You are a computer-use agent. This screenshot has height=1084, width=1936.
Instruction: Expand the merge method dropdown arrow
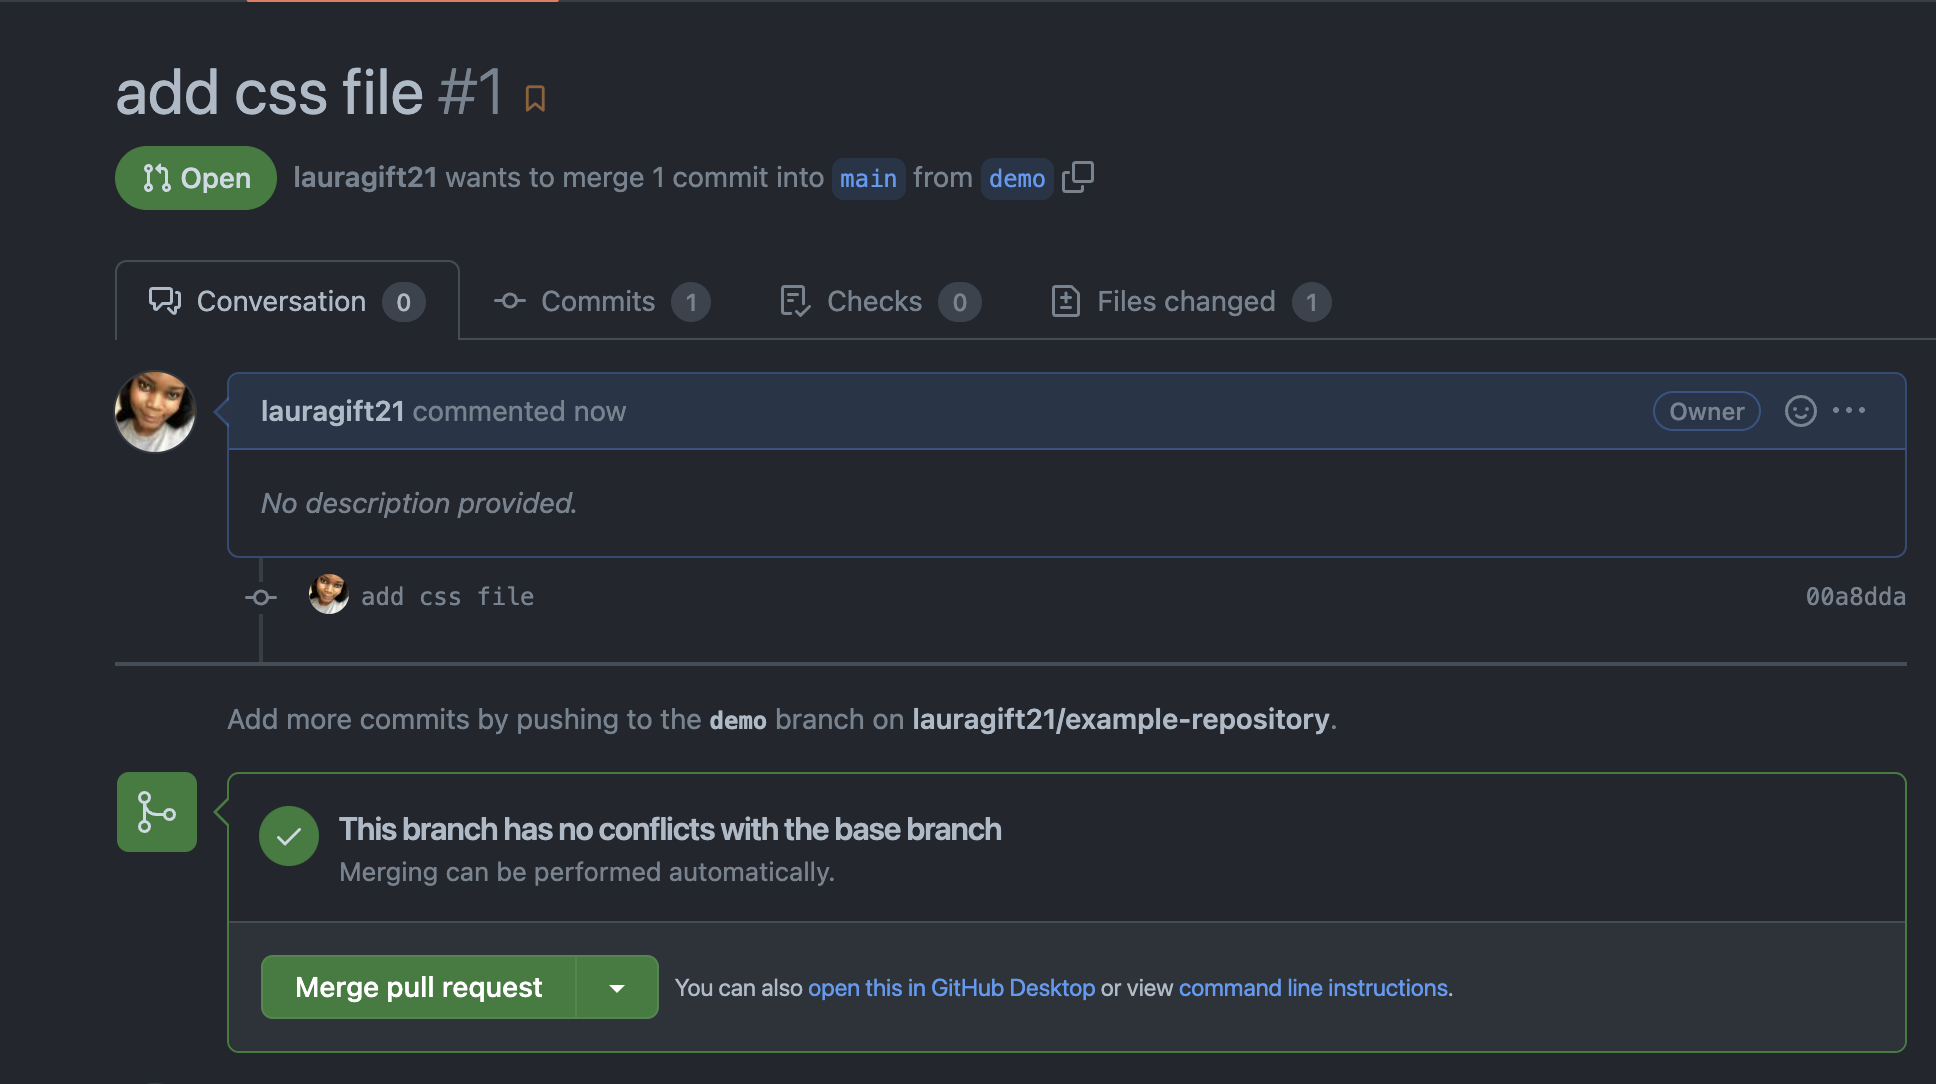coord(617,988)
